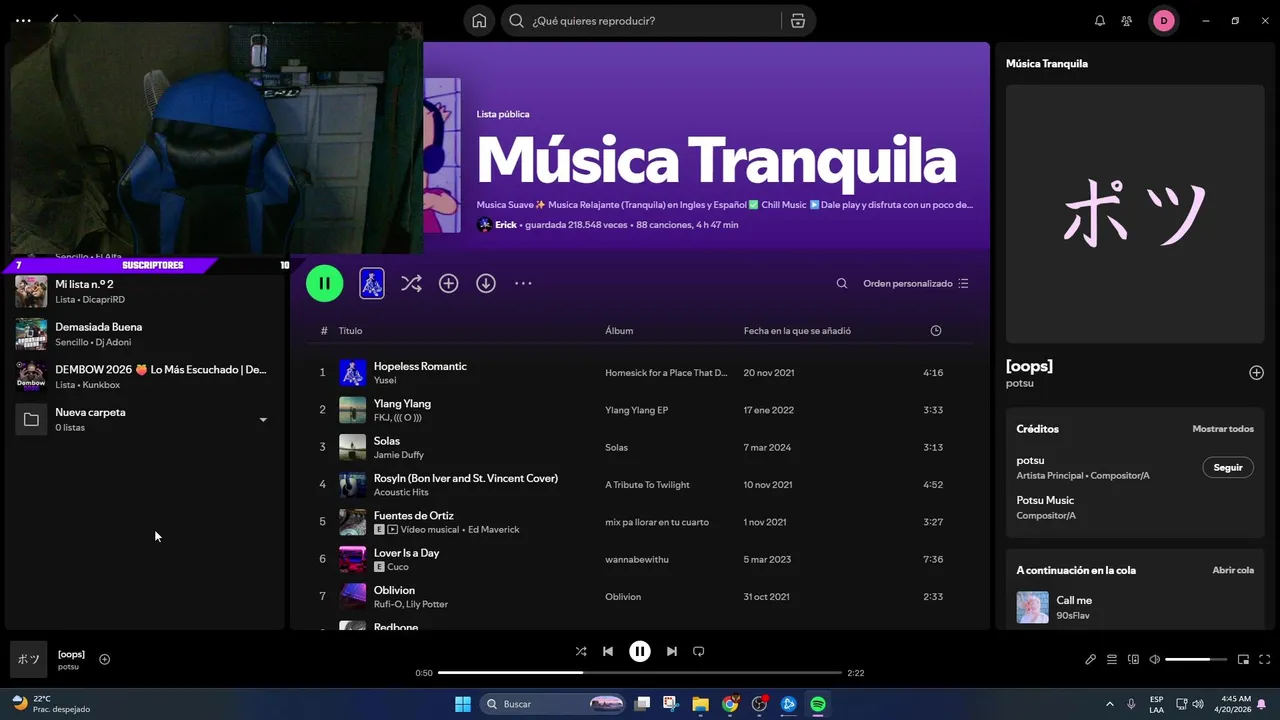The height and width of the screenshot is (720, 1280).
Task: Connect to a device icon
Action: tap(1134, 659)
